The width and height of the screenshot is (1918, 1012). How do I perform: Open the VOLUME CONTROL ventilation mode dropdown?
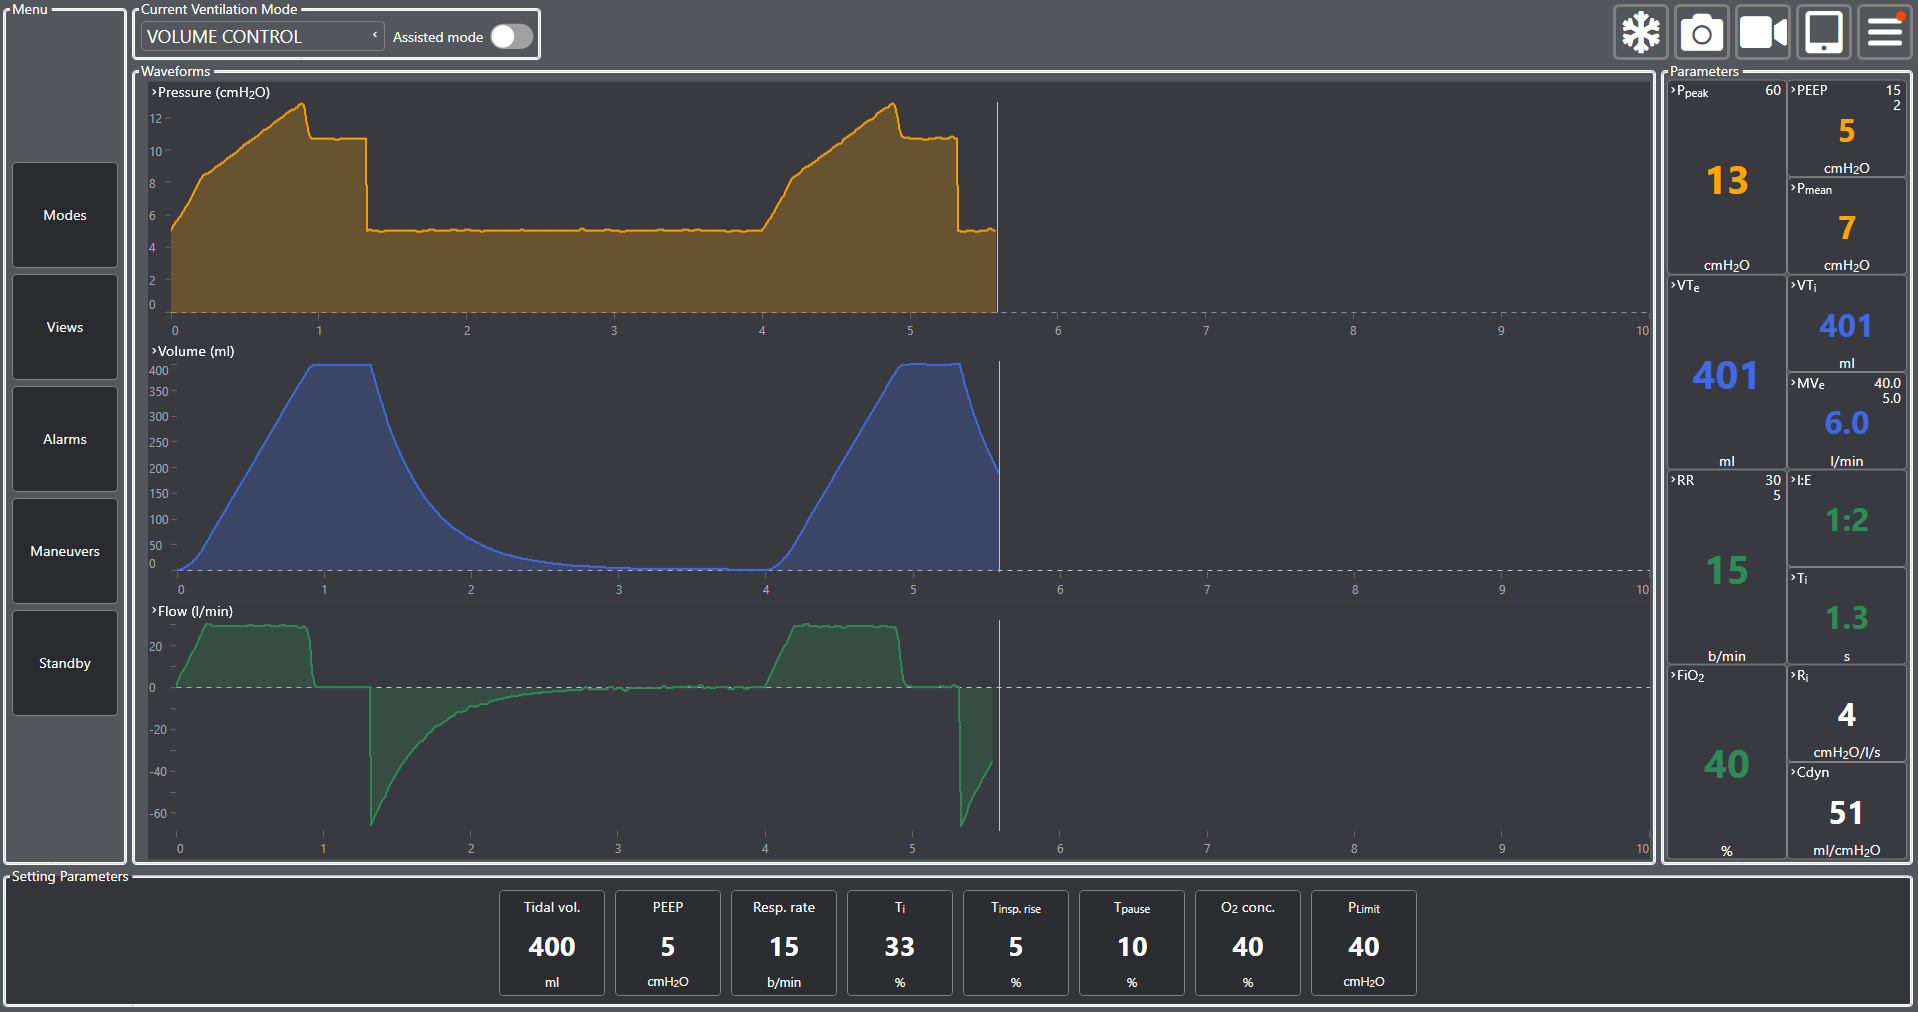(262, 37)
